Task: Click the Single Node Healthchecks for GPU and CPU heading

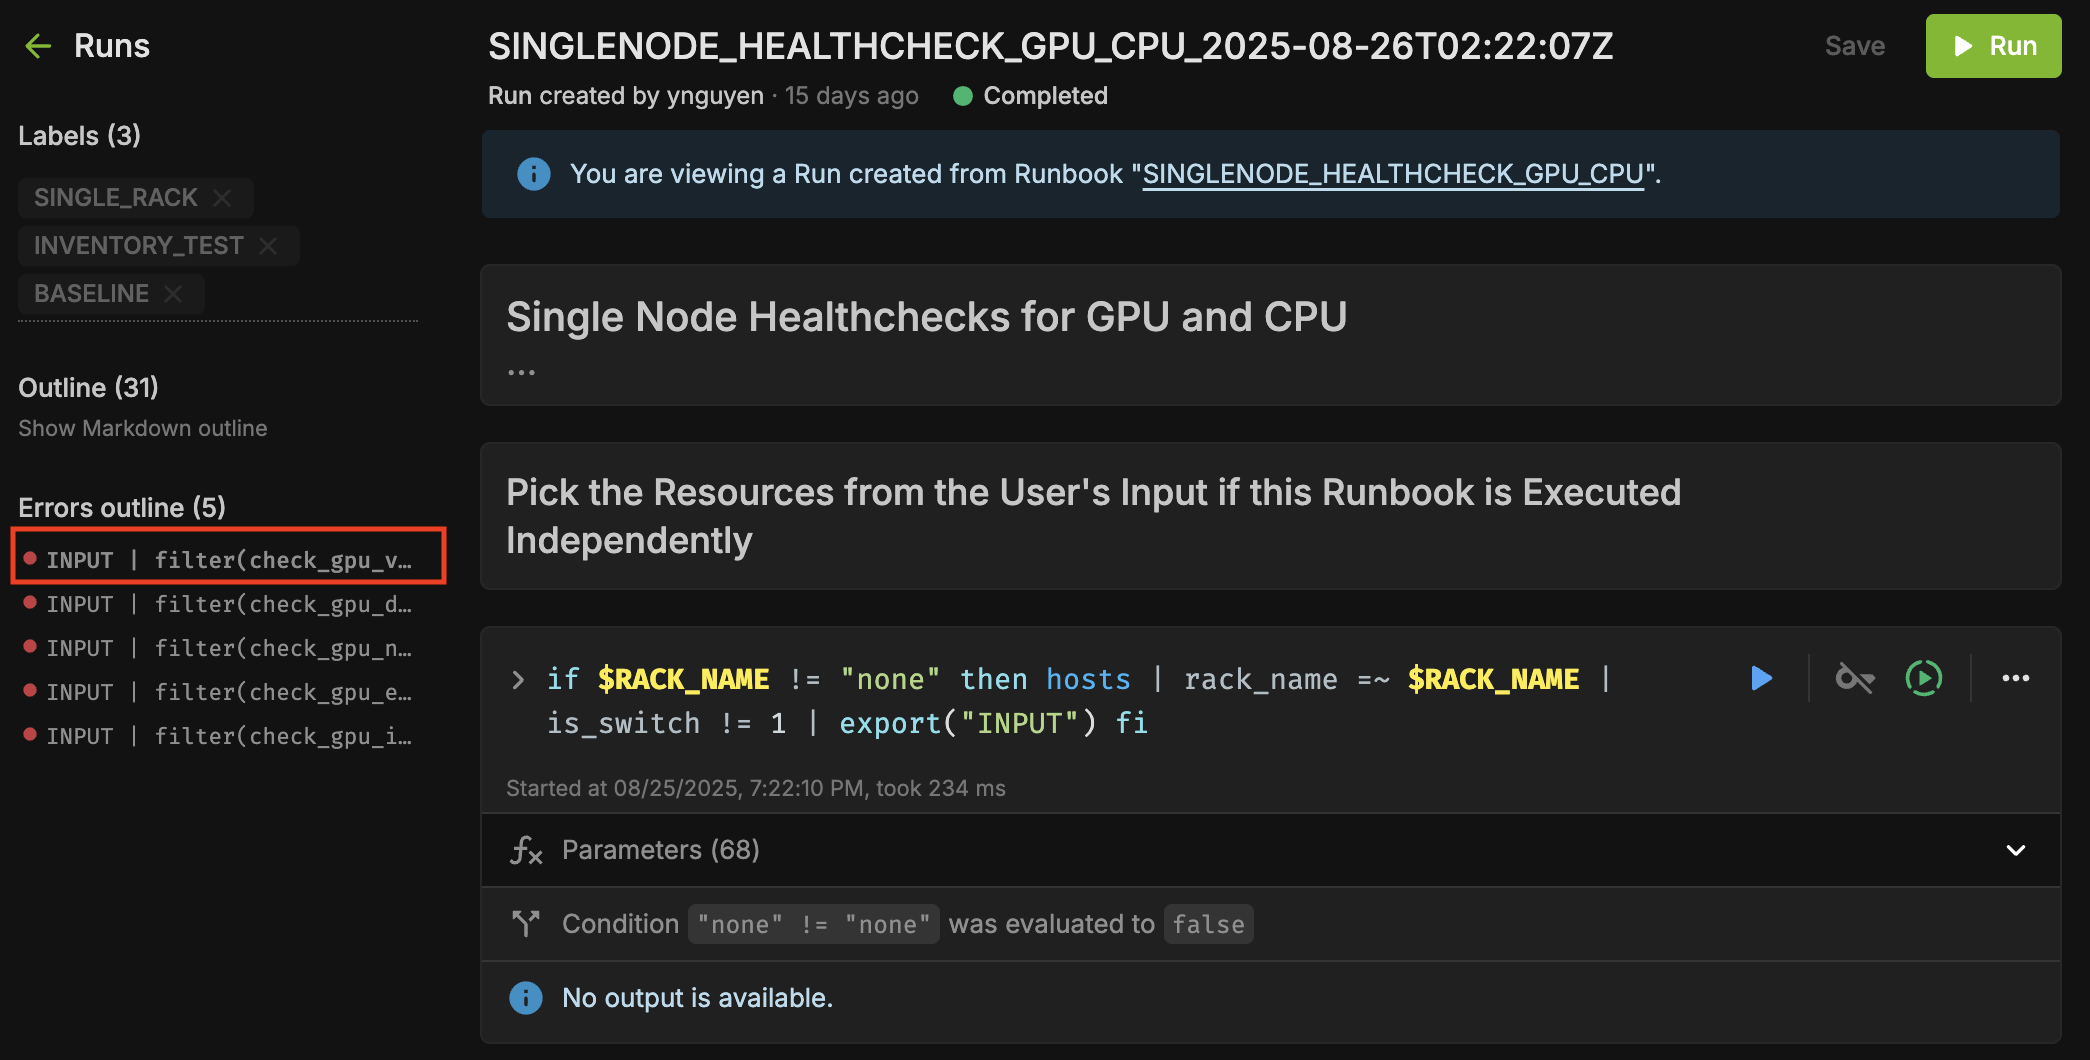Action: coord(927,317)
